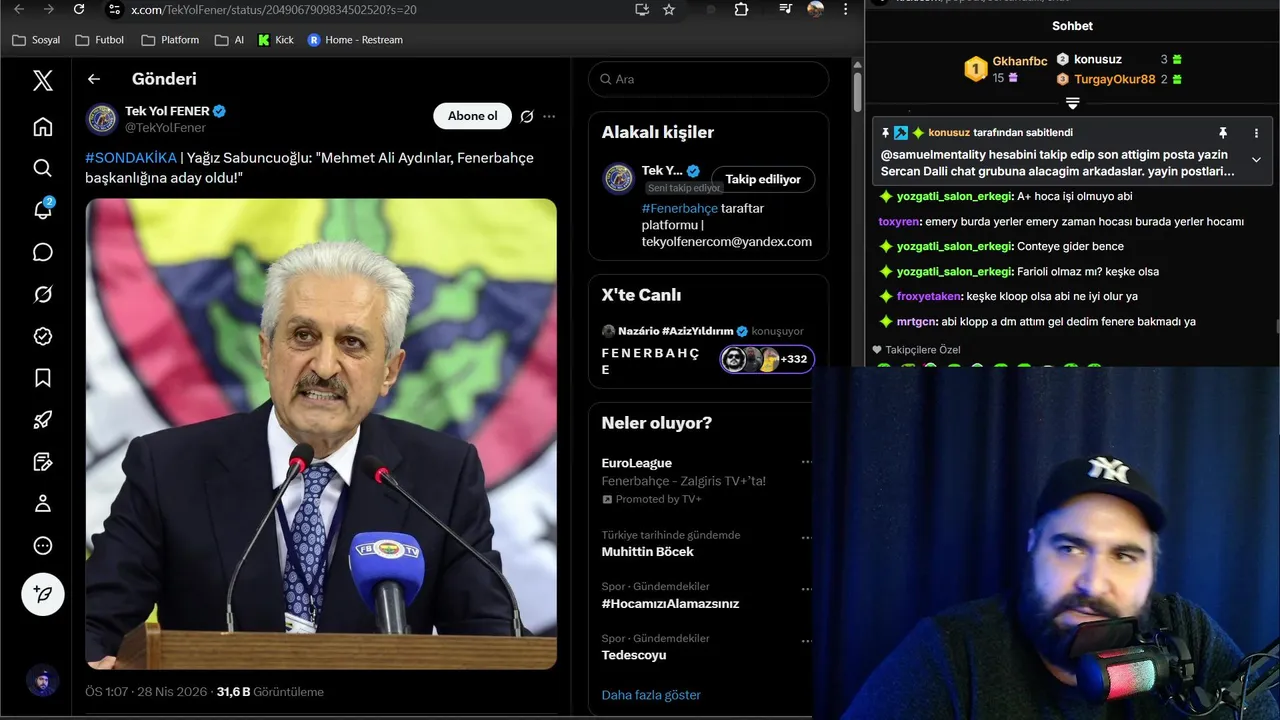Image resolution: width=1280 pixels, height=720 pixels.
Task: Click the toxyren username in chat
Action: [x=899, y=222]
